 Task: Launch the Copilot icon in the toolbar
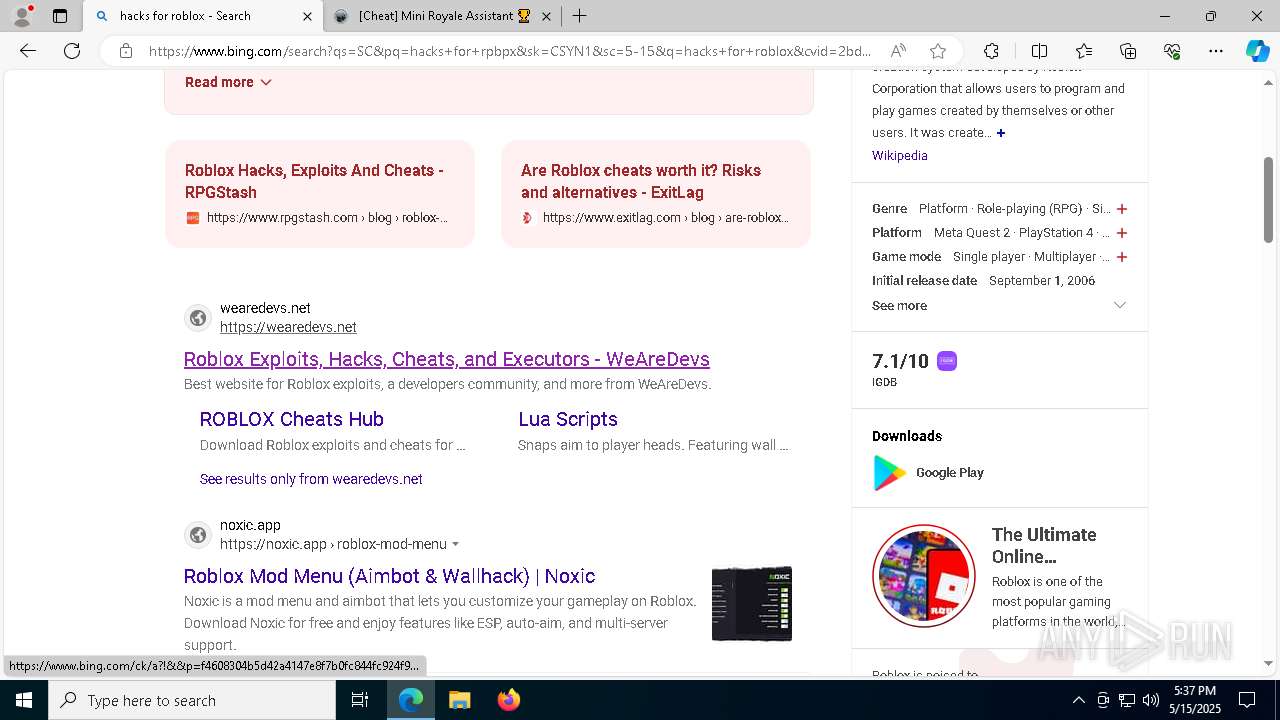click(1257, 51)
